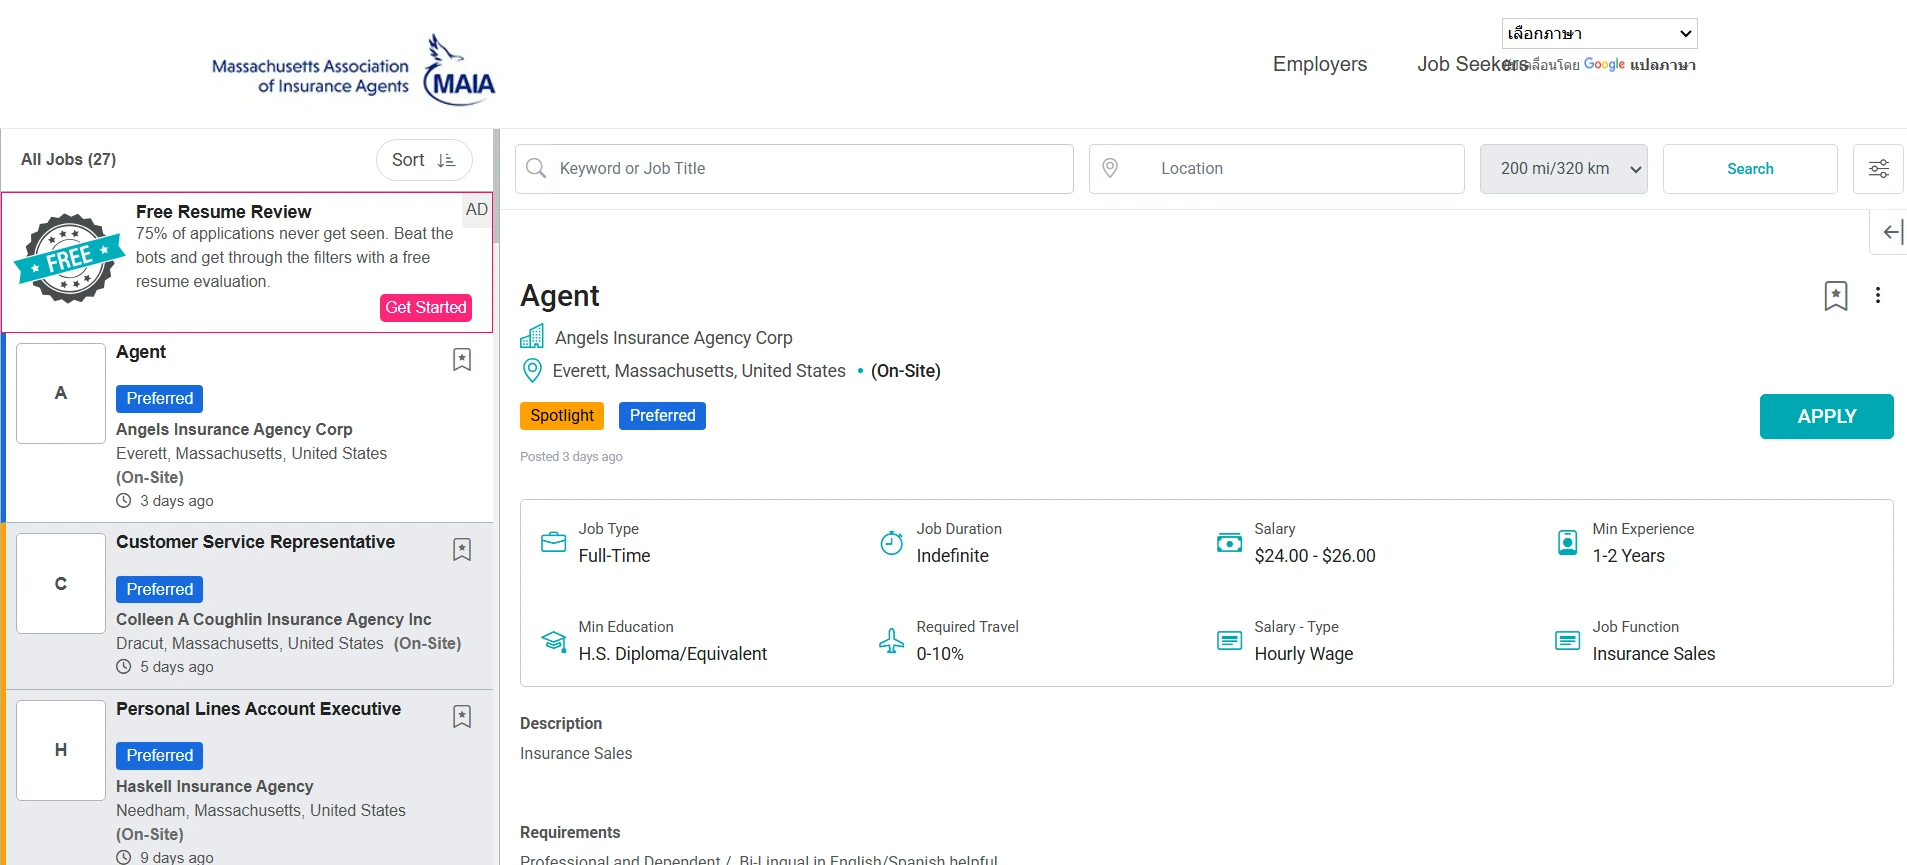
Task: Click Angels Insurance Agency Corp company name
Action: pos(673,338)
